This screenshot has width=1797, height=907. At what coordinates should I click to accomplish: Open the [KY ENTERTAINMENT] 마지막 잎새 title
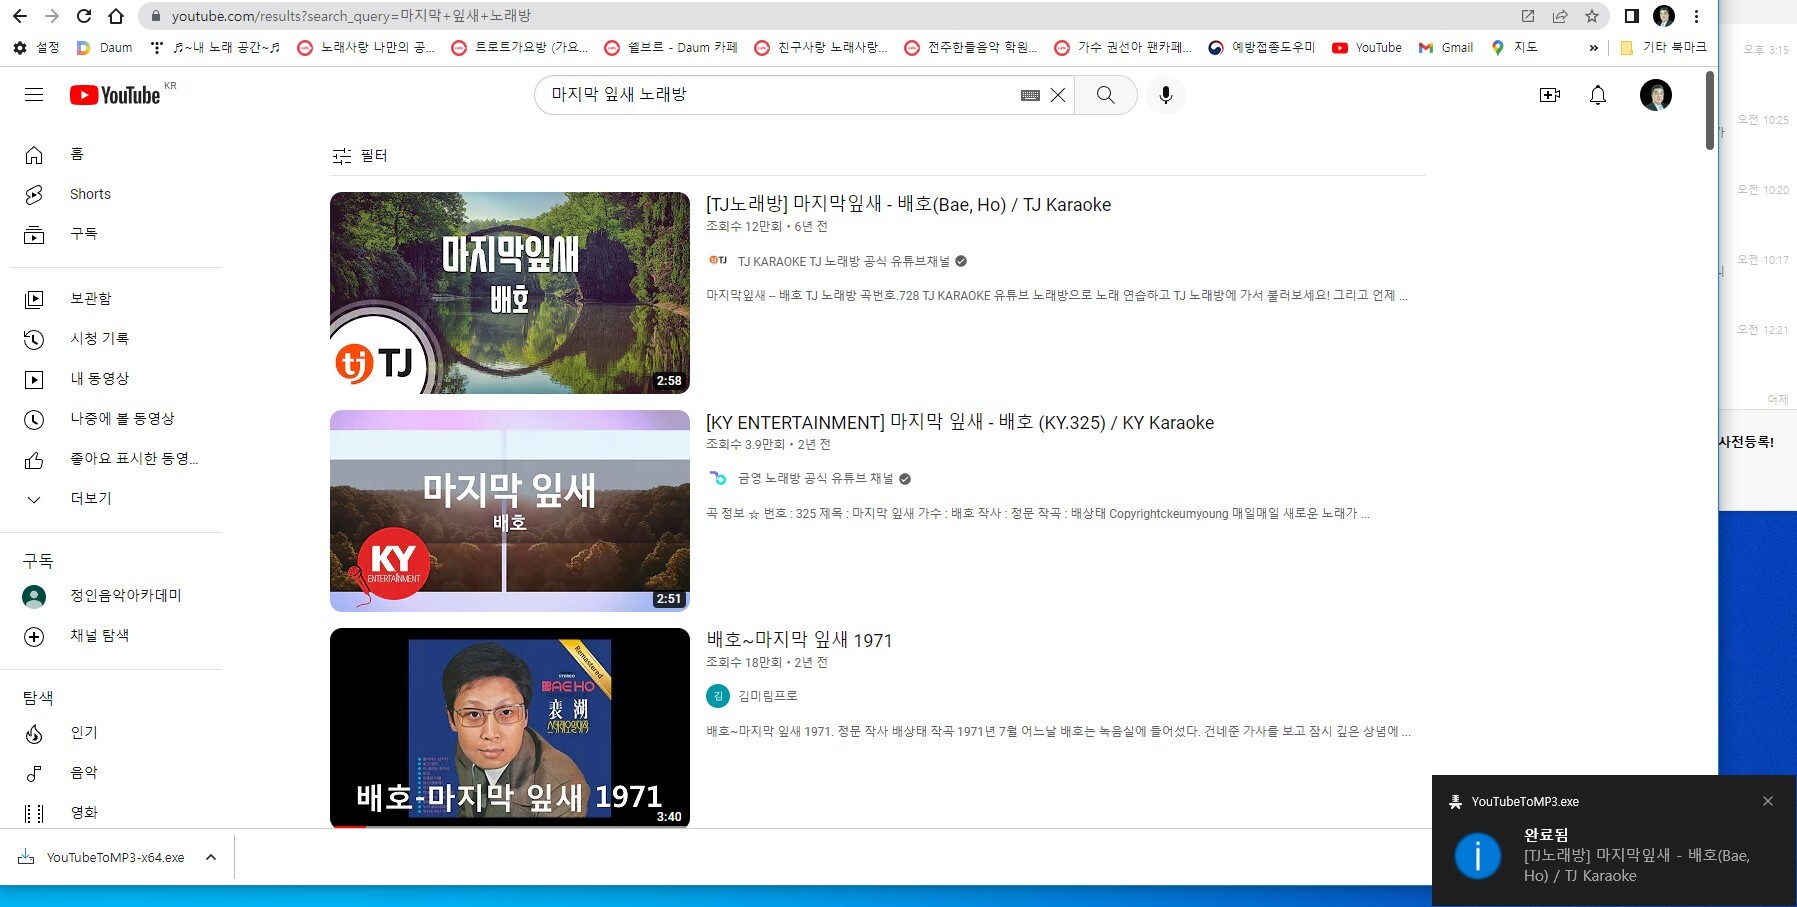click(x=960, y=423)
